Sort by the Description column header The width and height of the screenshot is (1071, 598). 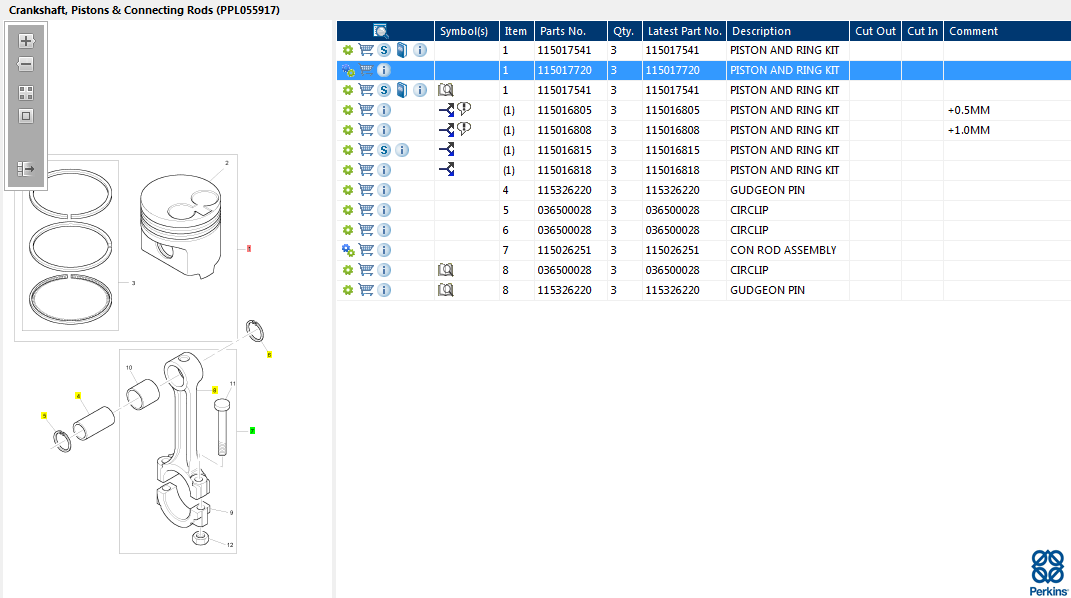tap(761, 31)
